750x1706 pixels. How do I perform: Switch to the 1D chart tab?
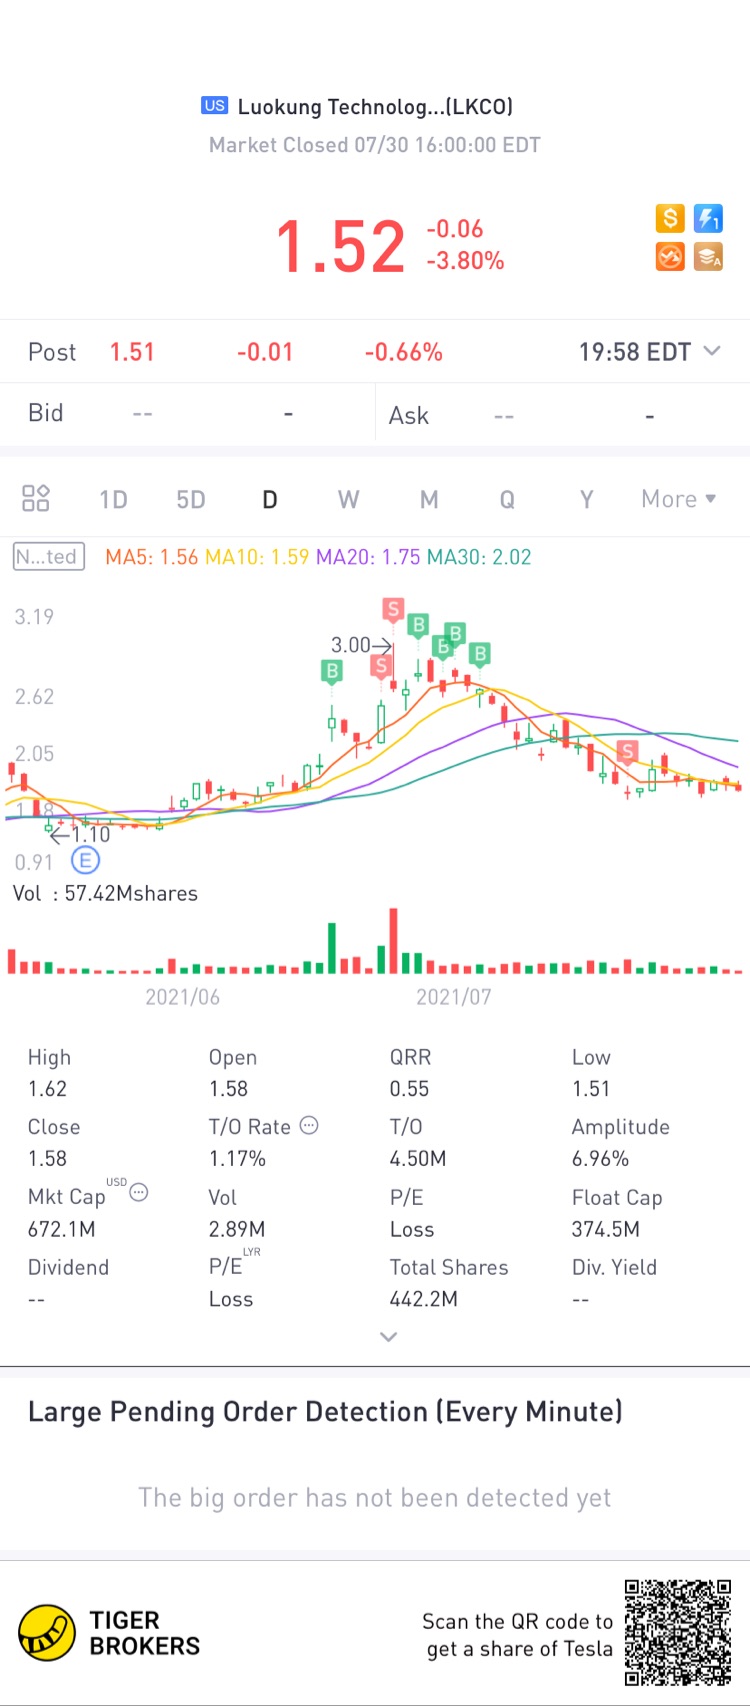click(113, 499)
